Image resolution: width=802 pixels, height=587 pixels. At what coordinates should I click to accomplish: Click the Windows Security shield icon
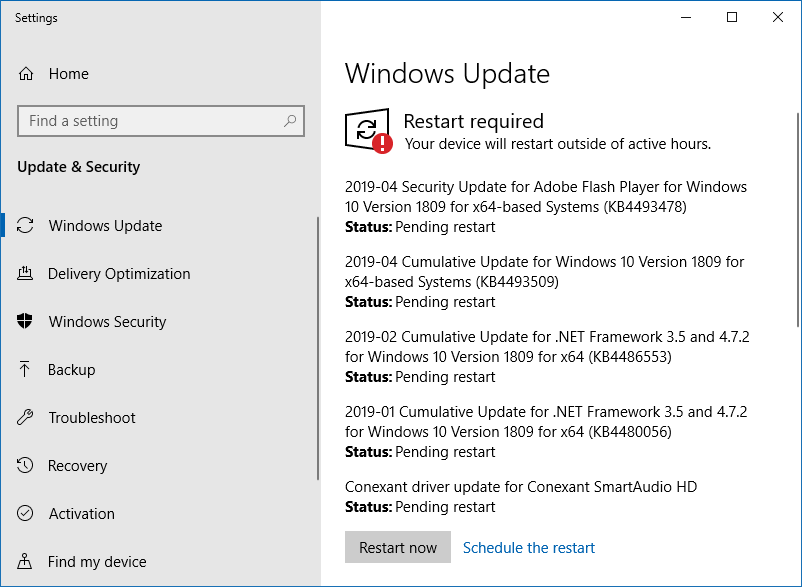[26, 322]
